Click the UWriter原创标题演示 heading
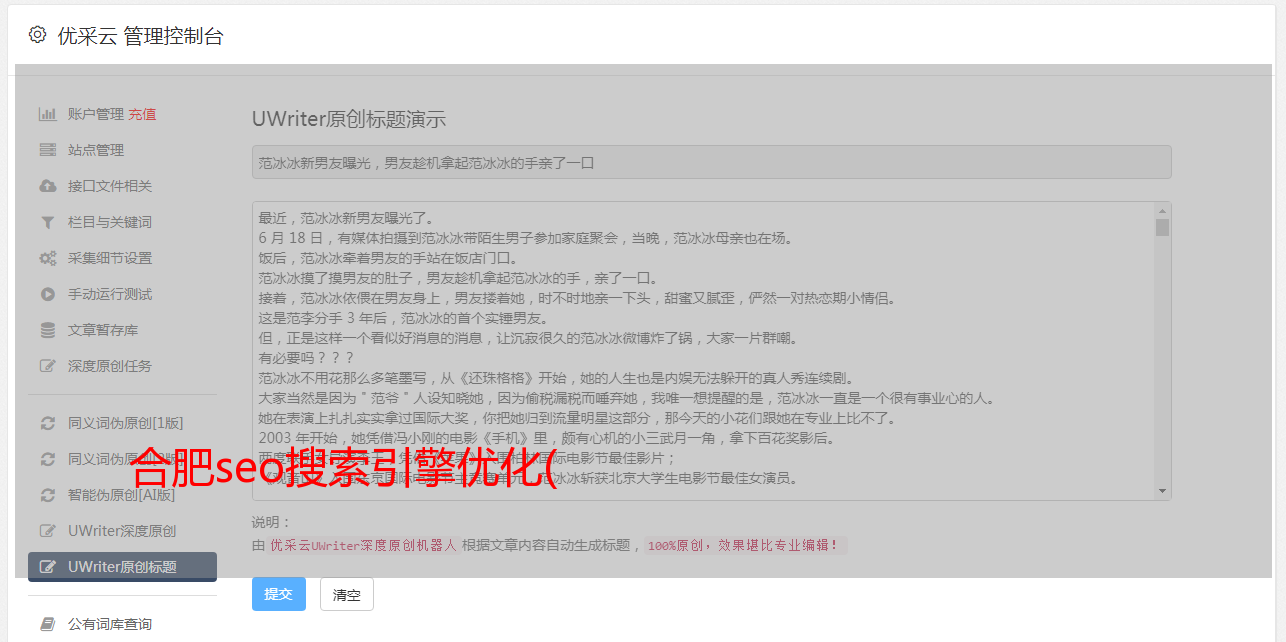 [x=349, y=119]
